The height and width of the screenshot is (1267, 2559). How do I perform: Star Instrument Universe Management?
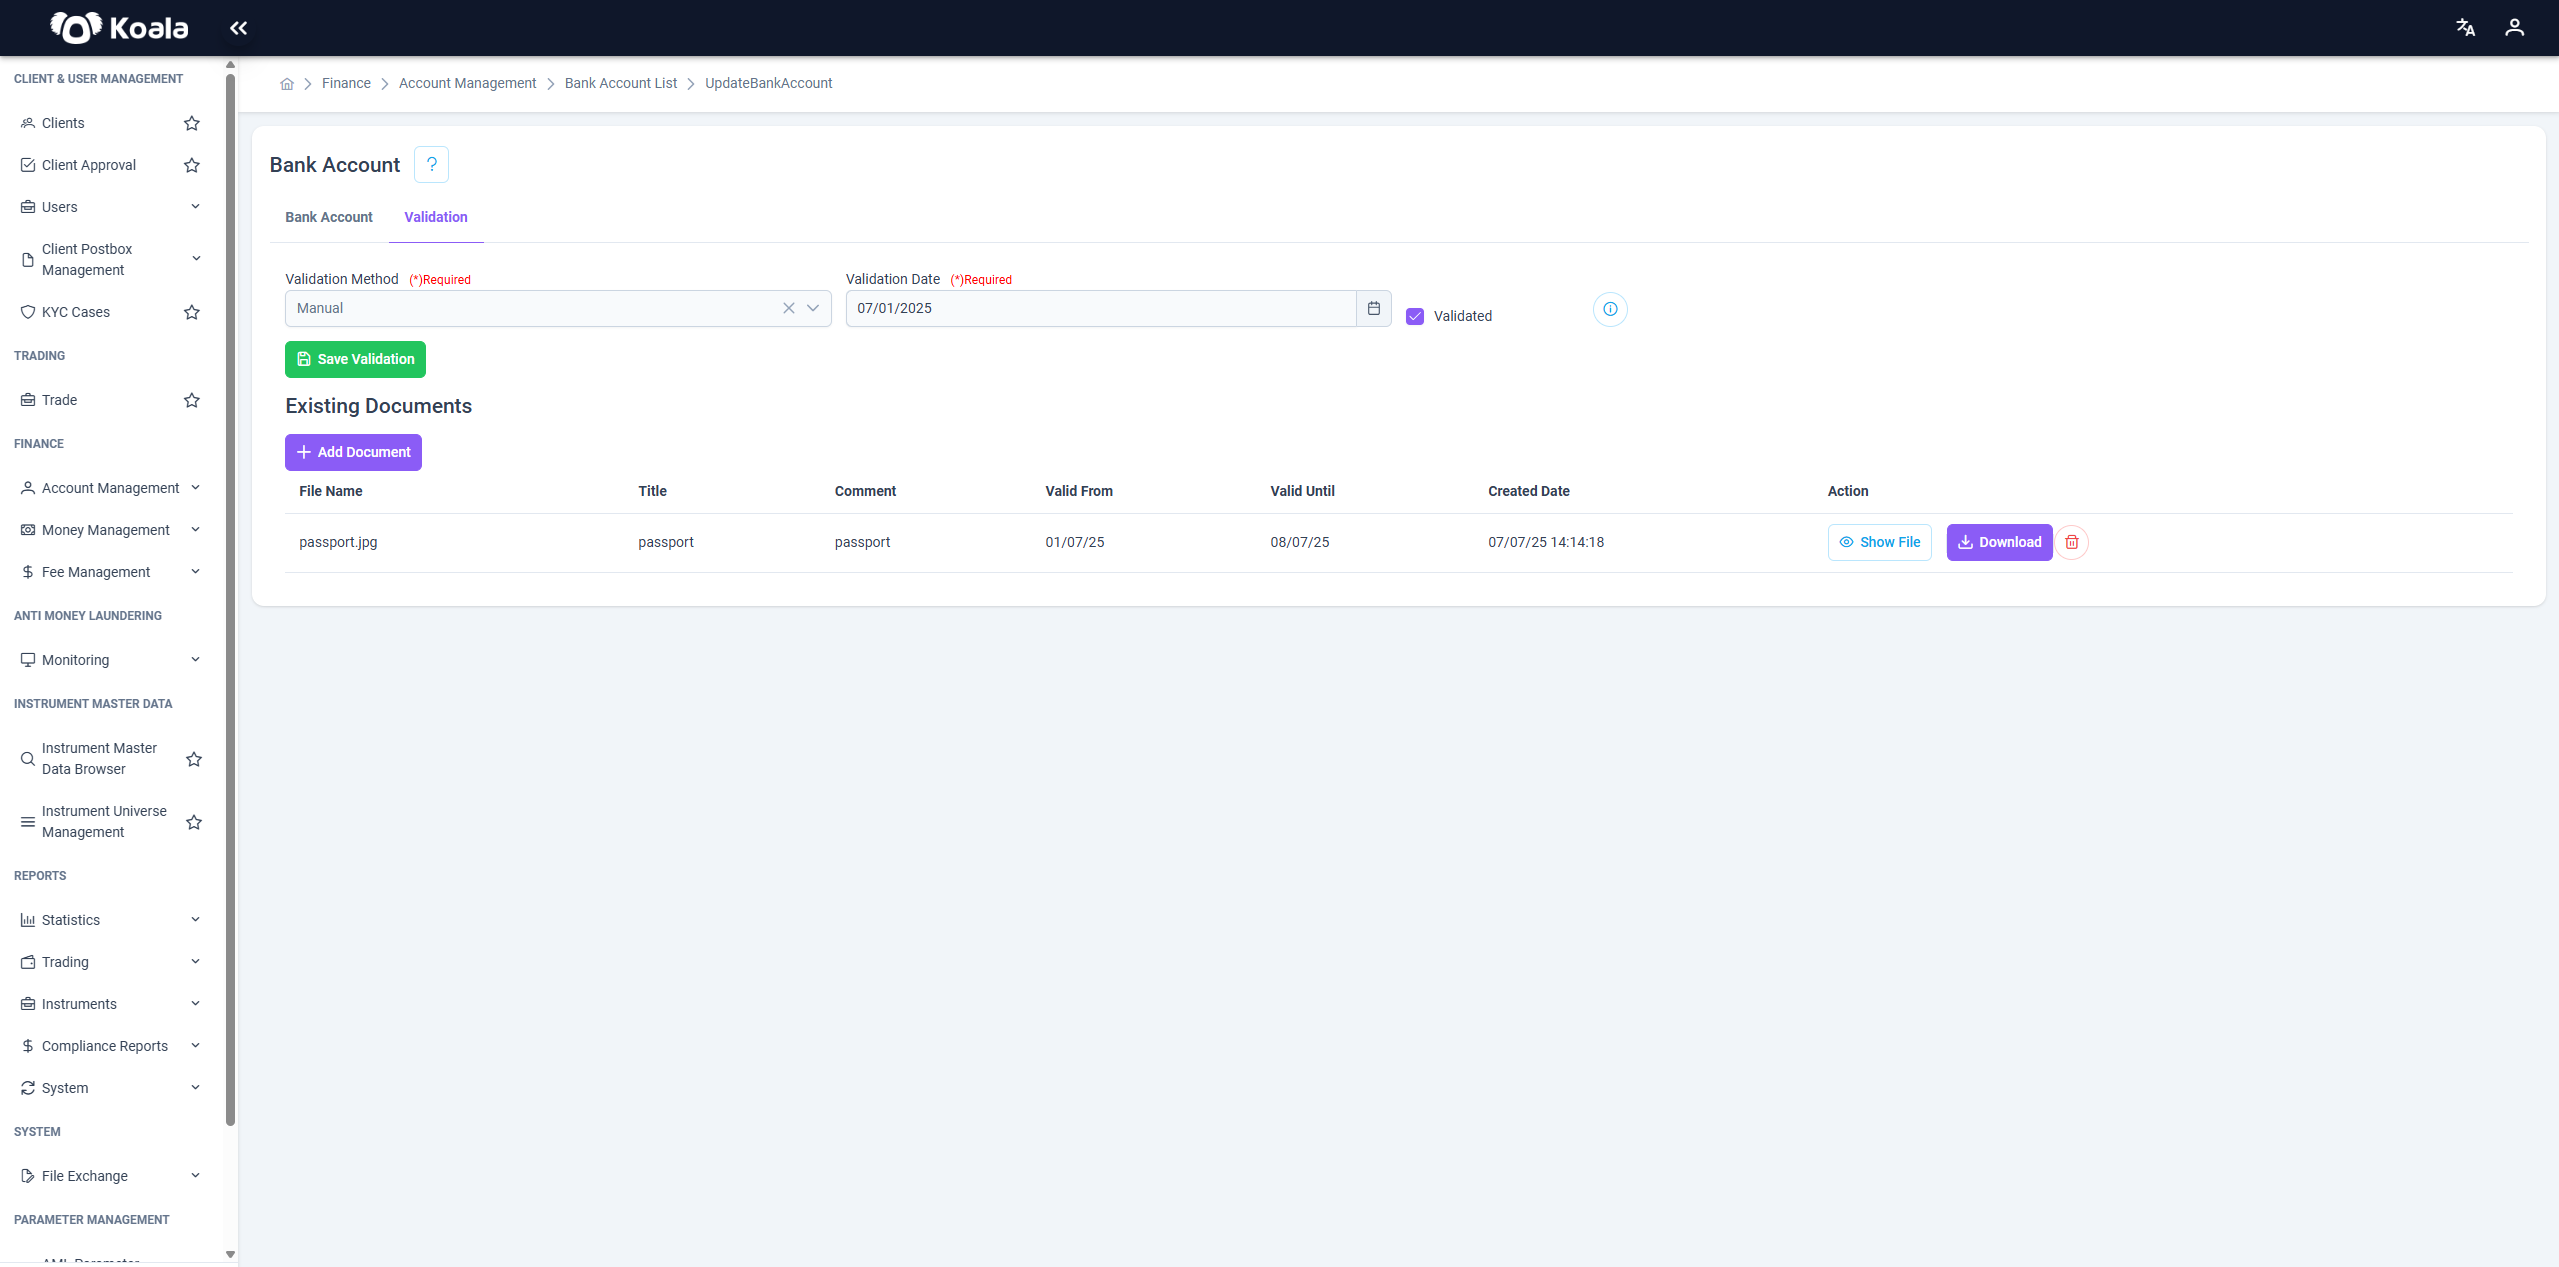(x=194, y=822)
